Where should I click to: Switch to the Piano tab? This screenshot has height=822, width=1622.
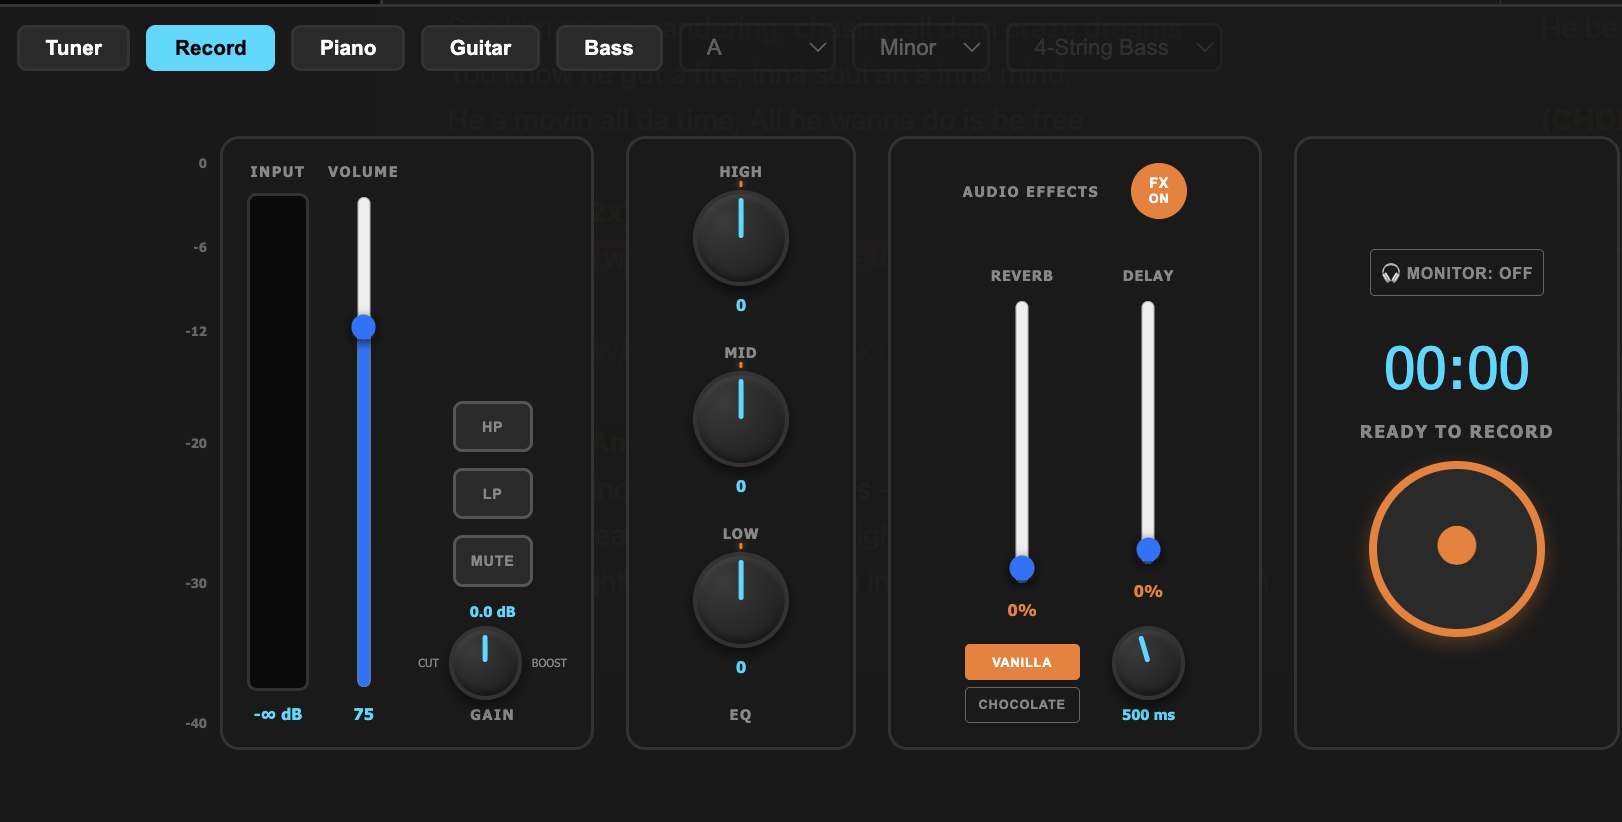tap(347, 48)
